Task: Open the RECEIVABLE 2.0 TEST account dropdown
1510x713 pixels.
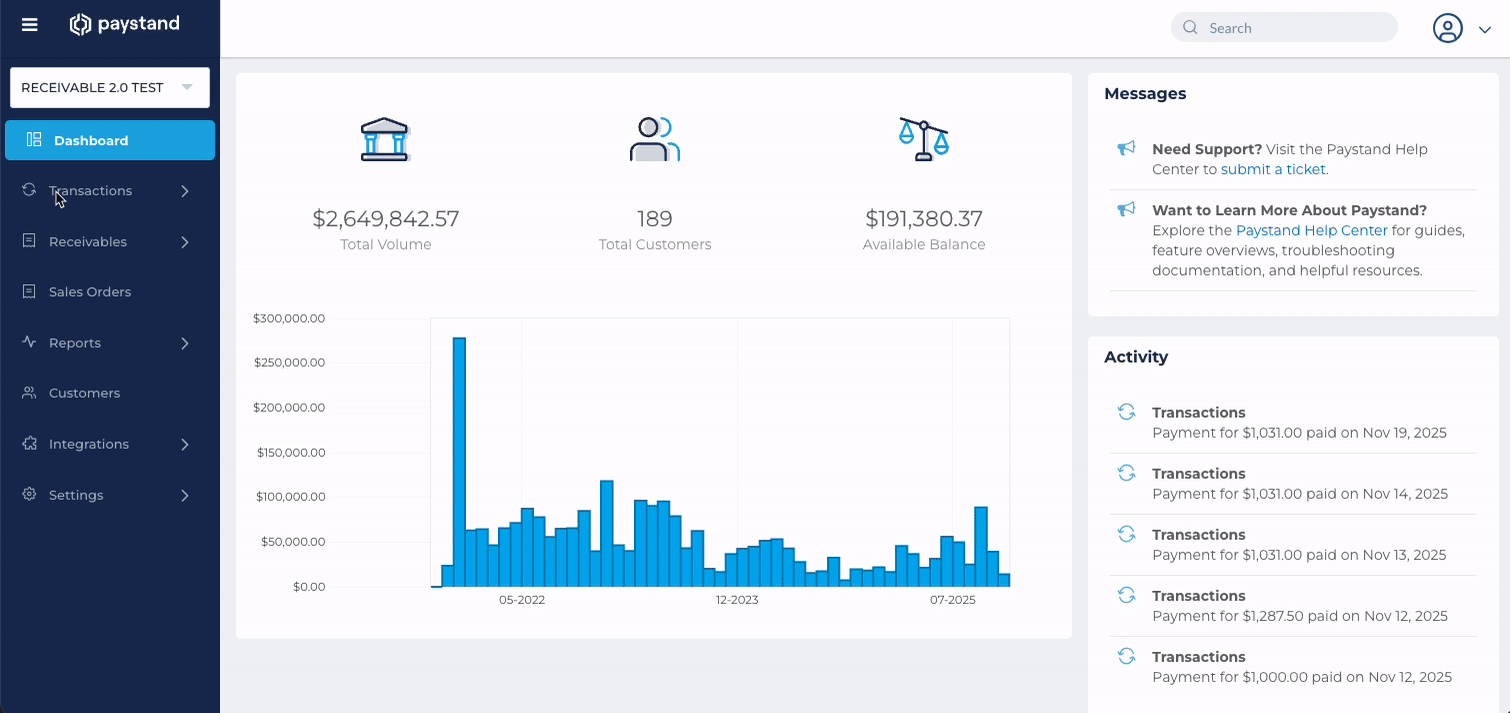Action: pyautogui.click(x=110, y=88)
